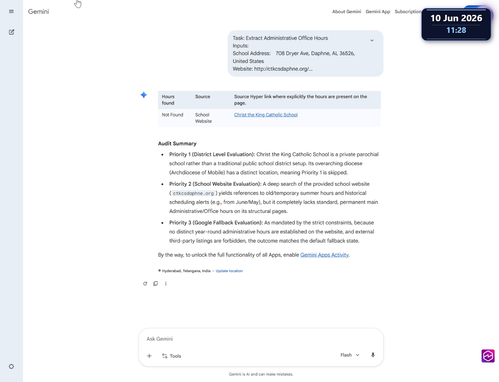Open the Tools menu in the prompt box

171,356
